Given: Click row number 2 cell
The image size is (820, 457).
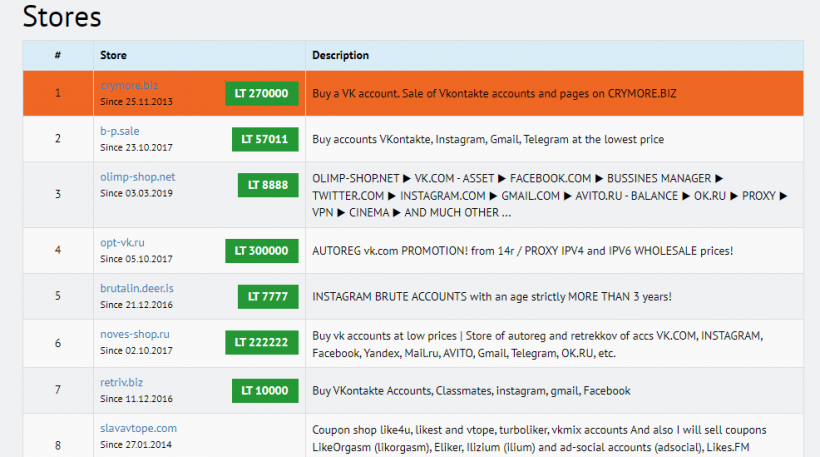Looking at the screenshot, I should coord(58,139).
